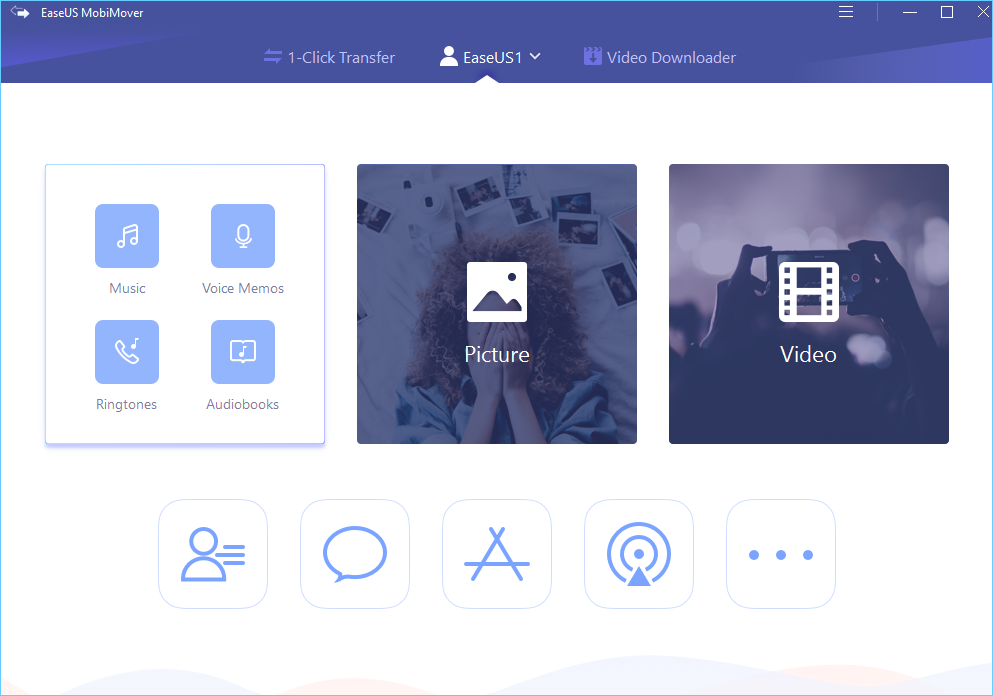Open the Audiobooks icon
Screen dimensions: 993x696
click(243, 352)
